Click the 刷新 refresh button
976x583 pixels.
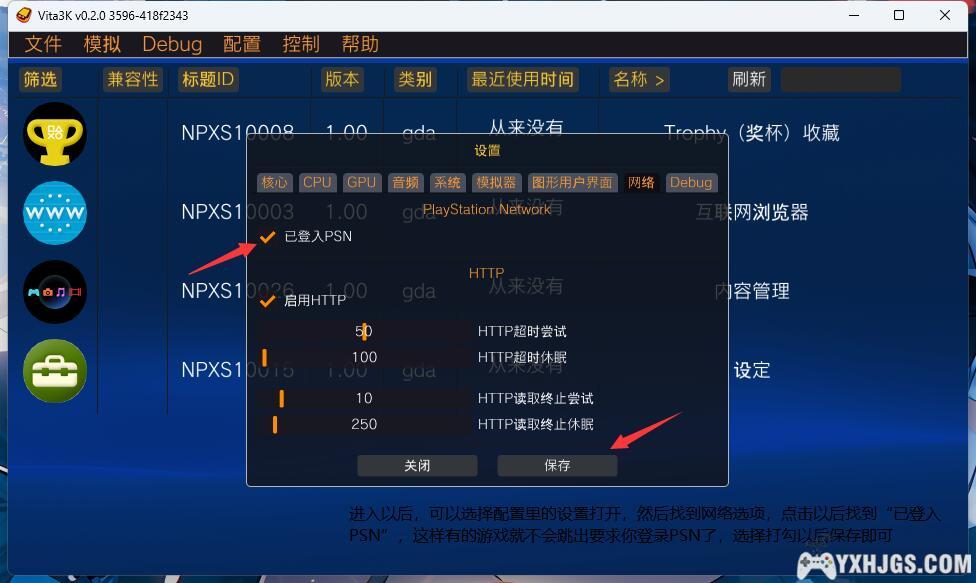(x=749, y=79)
